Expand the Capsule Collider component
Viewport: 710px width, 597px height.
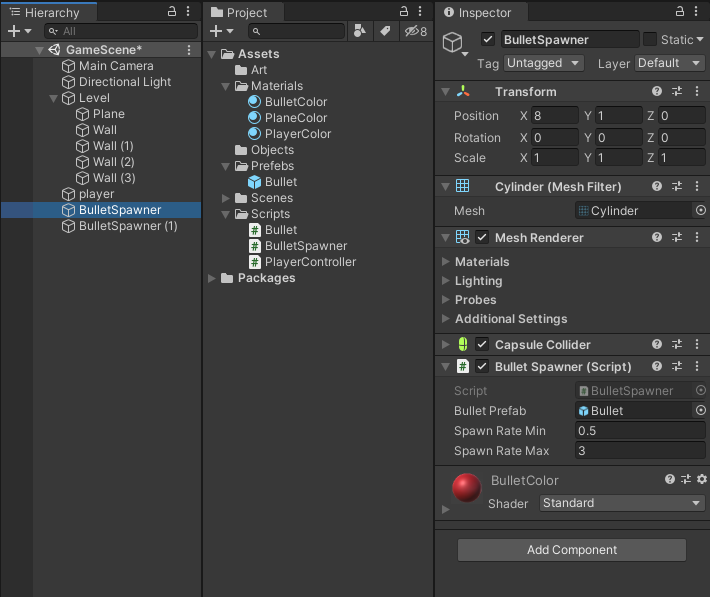pyautogui.click(x=446, y=344)
